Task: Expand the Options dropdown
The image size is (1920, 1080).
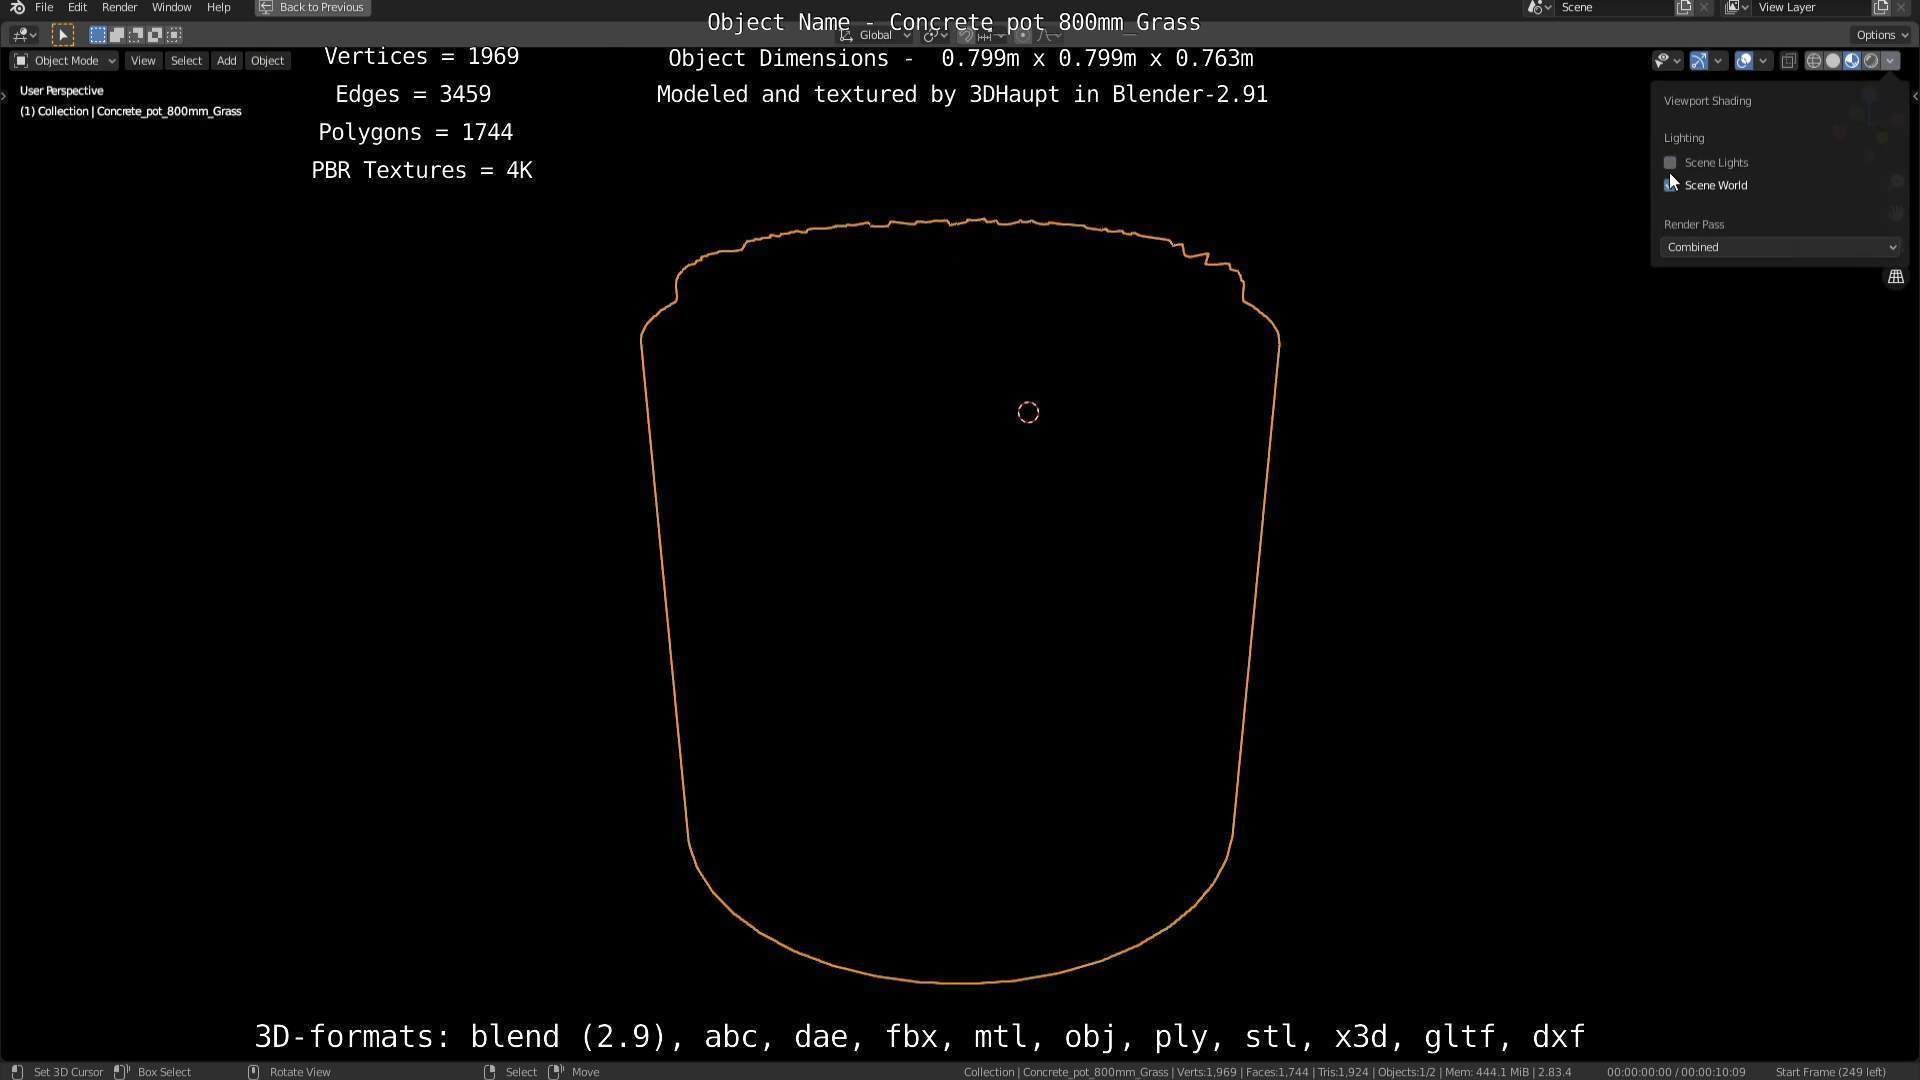Action: tap(1882, 35)
